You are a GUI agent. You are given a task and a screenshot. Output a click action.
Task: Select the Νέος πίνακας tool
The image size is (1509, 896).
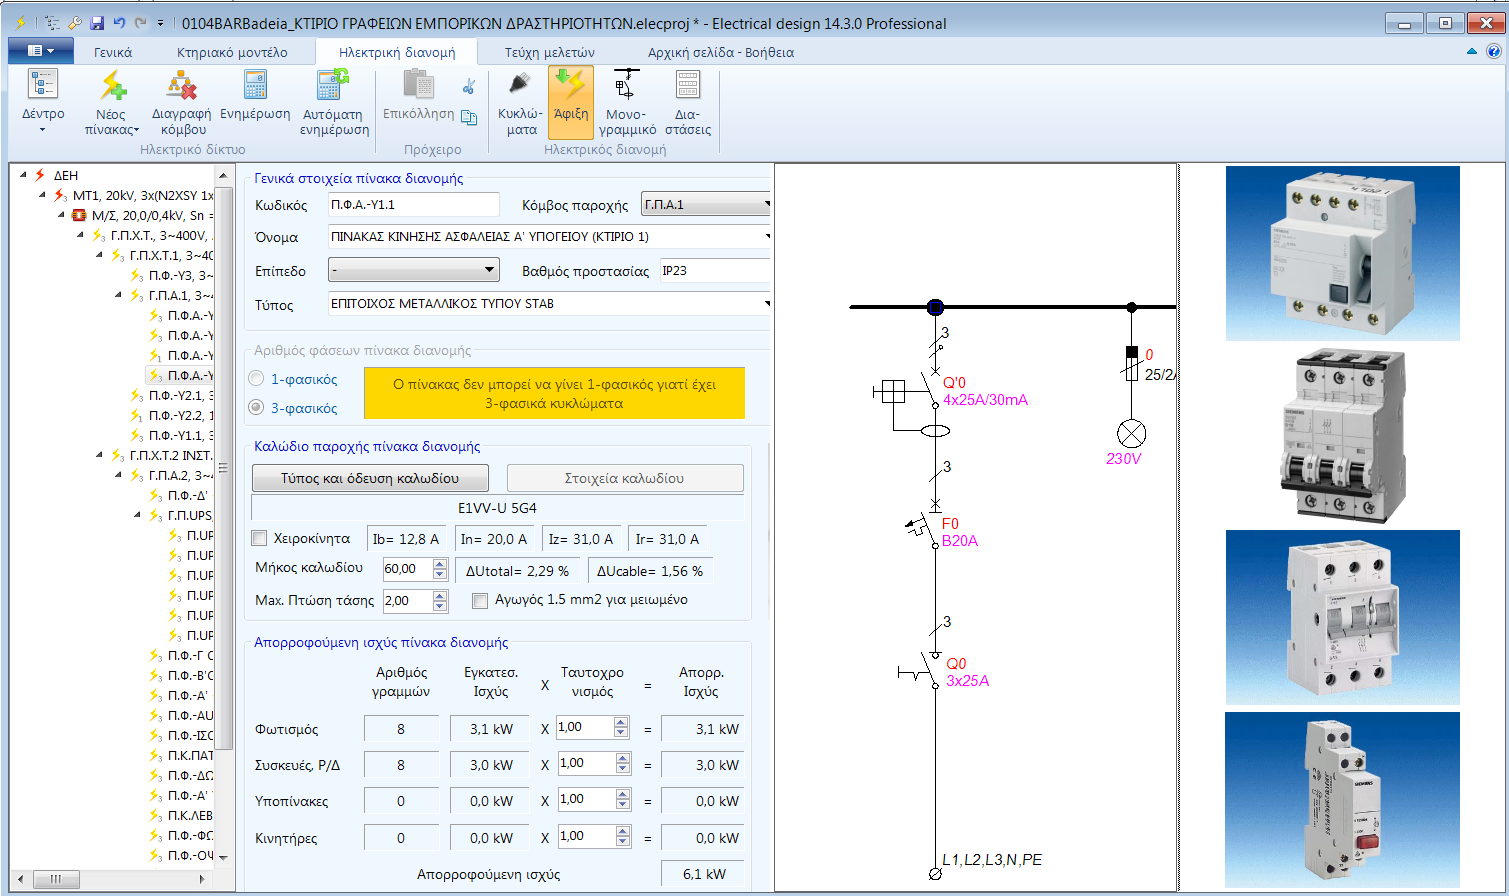110,100
